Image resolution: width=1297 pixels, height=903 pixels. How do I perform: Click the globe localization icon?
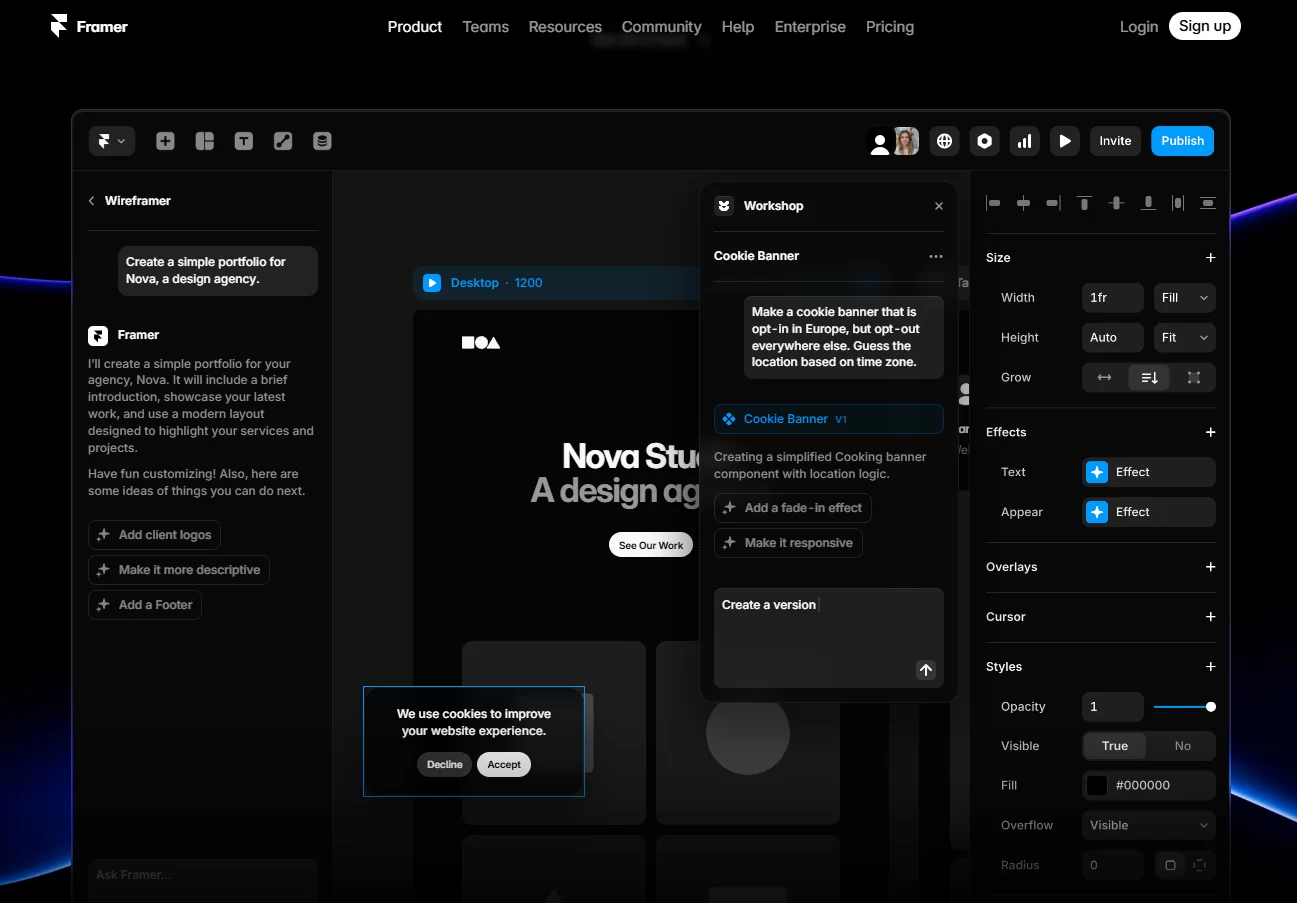[944, 141]
